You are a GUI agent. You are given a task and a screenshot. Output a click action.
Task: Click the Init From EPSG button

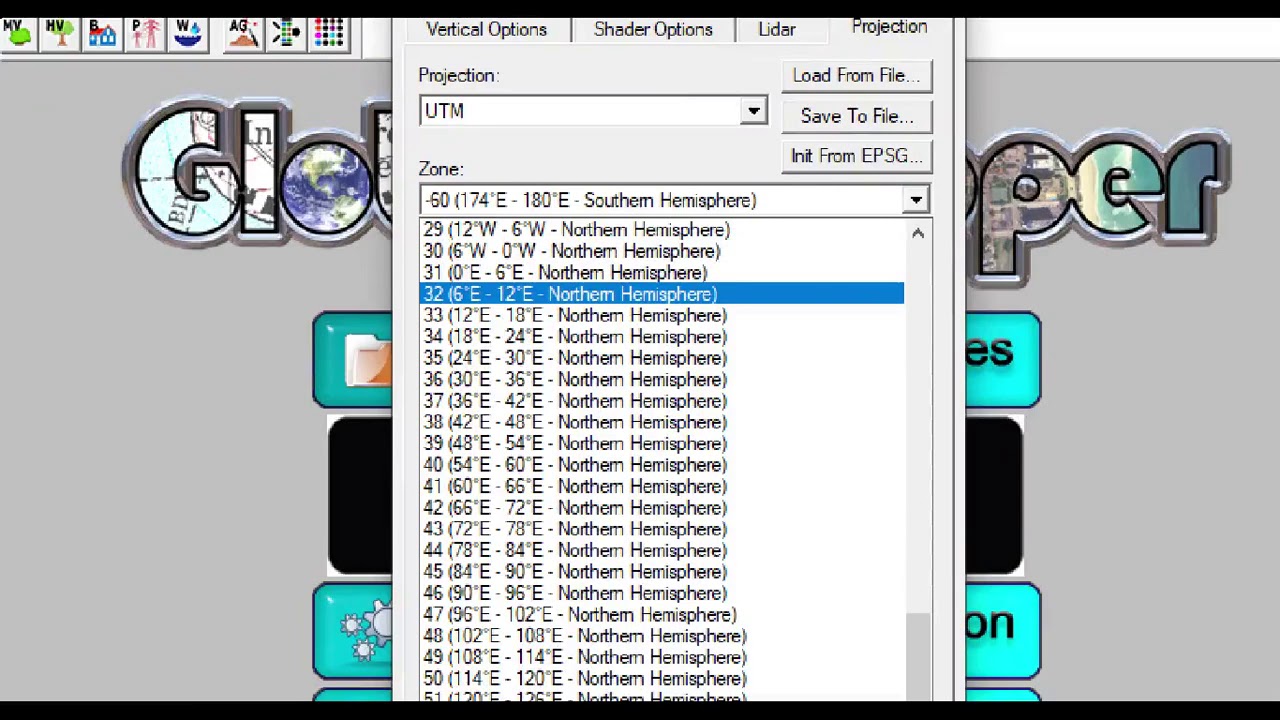[856, 156]
